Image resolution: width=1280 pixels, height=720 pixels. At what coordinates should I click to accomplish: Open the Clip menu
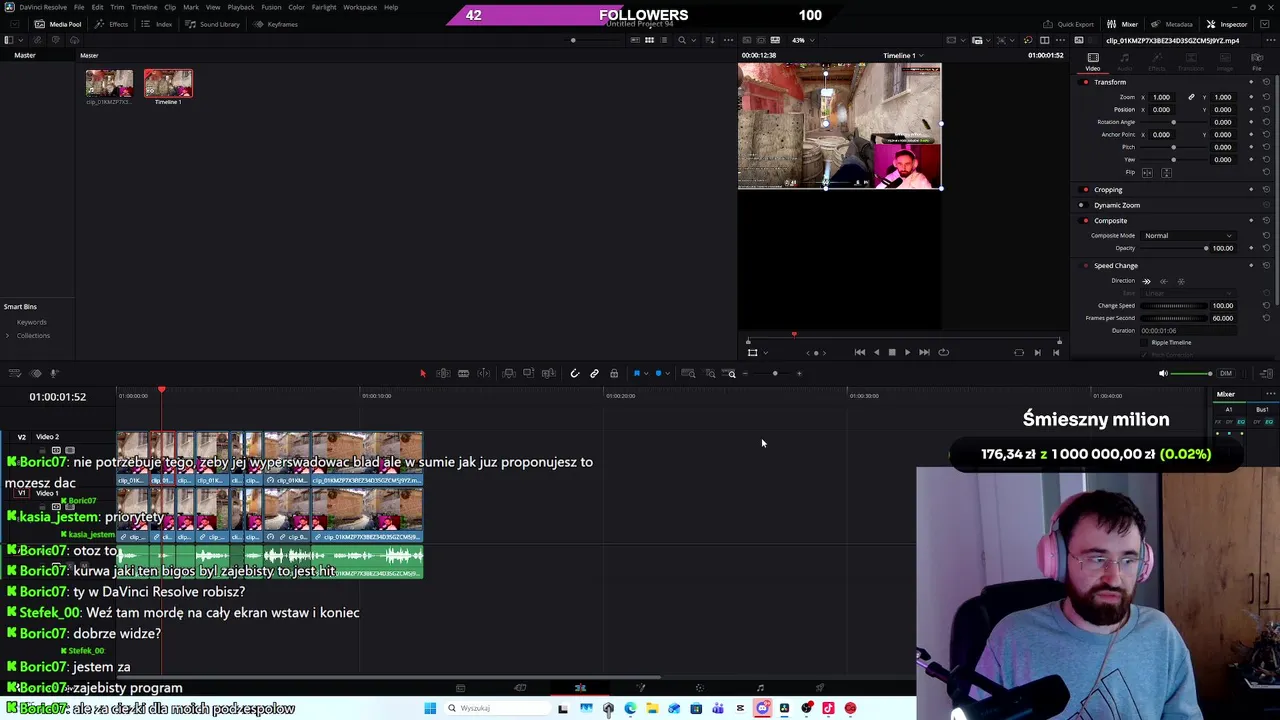[170, 7]
